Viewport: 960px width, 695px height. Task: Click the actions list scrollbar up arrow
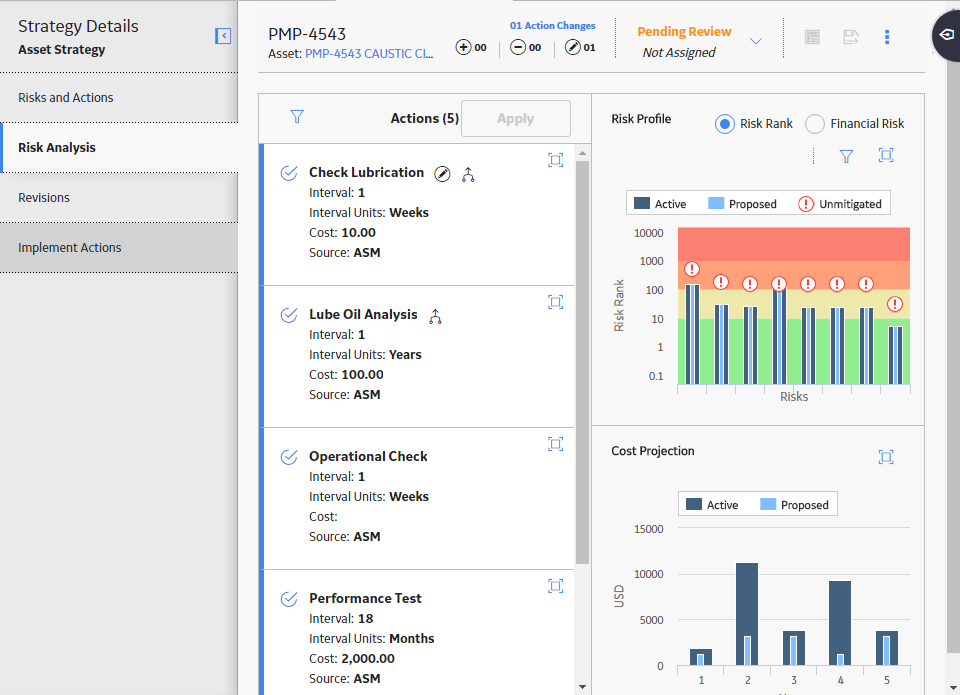click(x=582, y=153)
